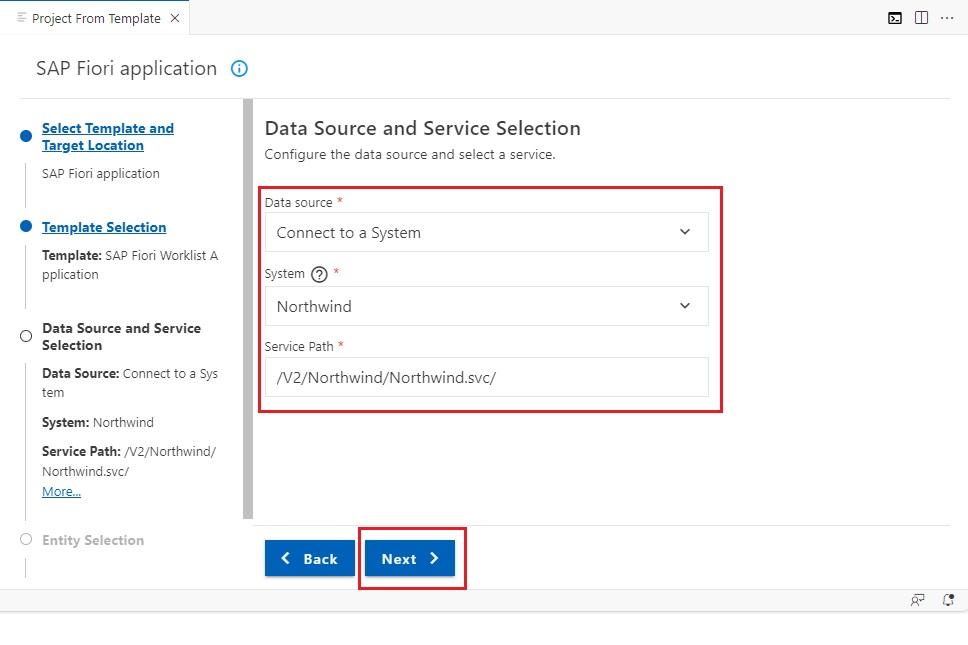This screenshot has width=968, height=645.
Task: Click the System help question mark icon
Action: pos(319,274)
